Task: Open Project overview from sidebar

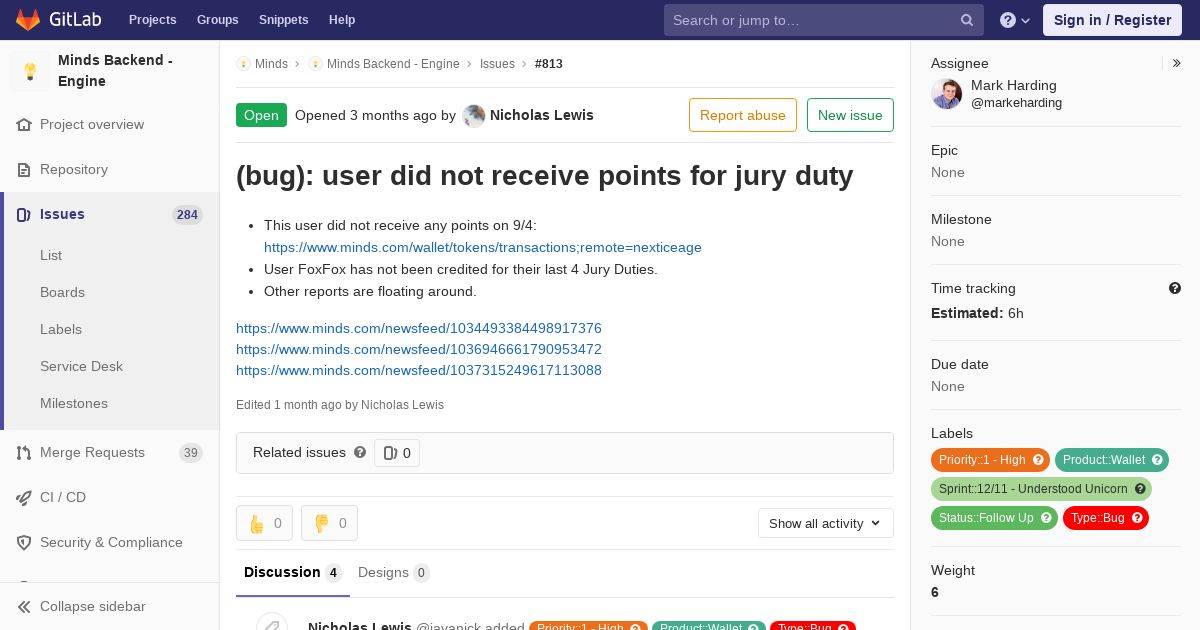Action: pos(92,125)
